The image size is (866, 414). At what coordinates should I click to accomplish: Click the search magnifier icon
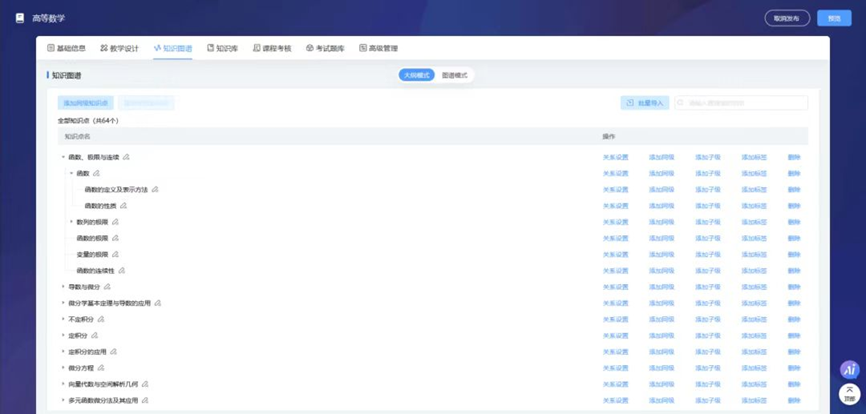(x=682, y=103)
